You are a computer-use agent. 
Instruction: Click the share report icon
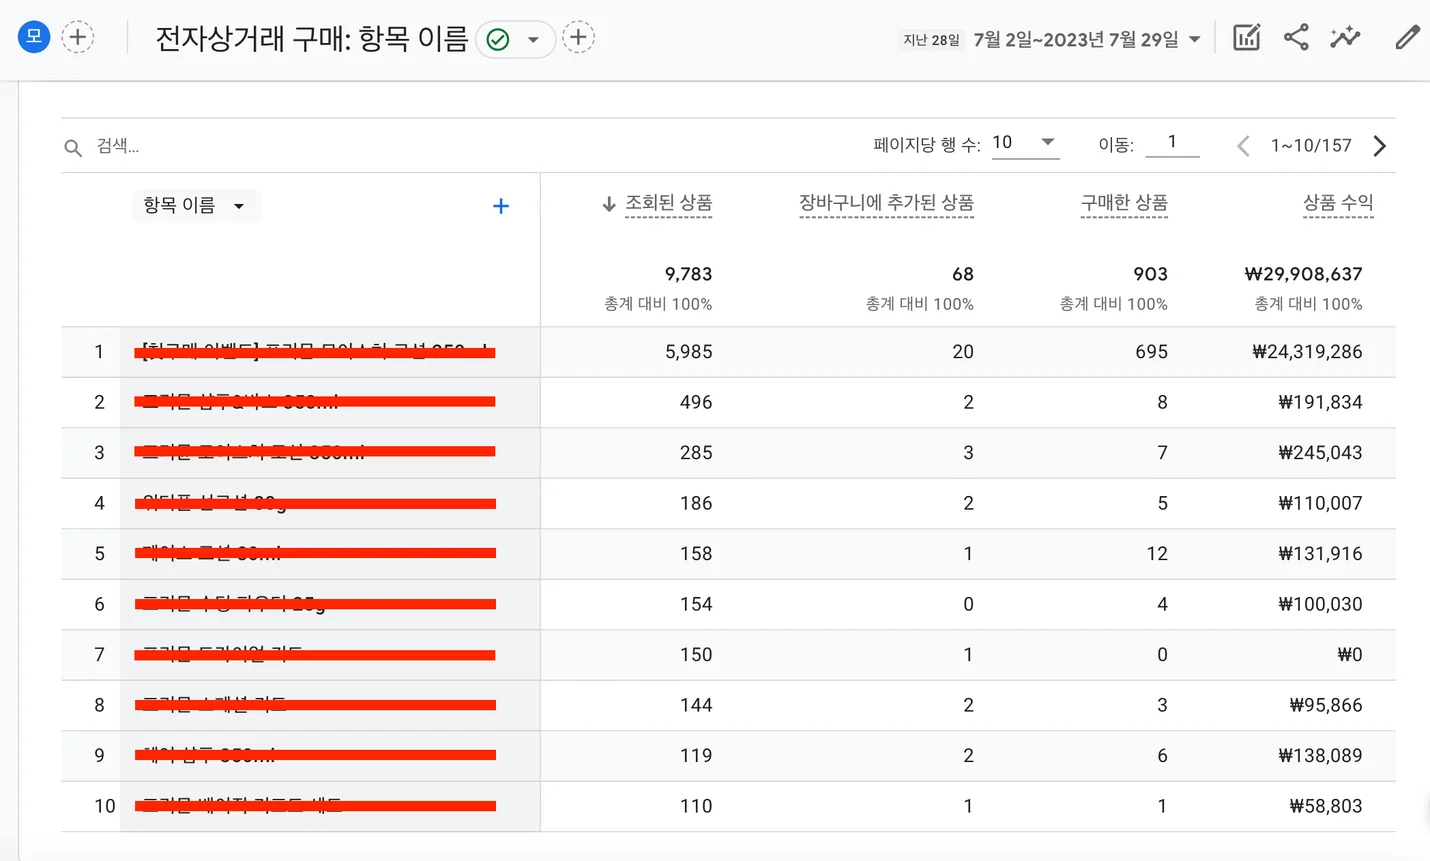1296,37
